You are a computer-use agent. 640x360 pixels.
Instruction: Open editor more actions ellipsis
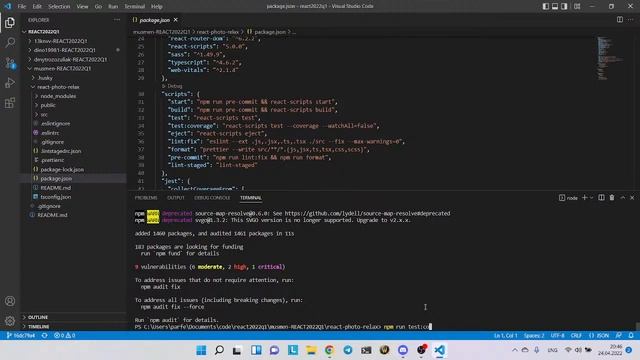pyautogui.click(x=631, y=20)
